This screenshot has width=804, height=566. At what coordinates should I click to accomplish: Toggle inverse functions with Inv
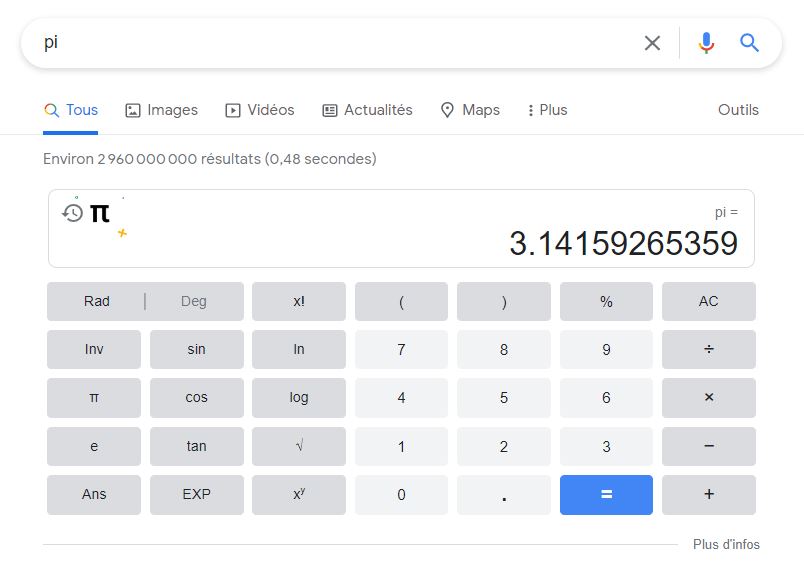tap(94, 349)
